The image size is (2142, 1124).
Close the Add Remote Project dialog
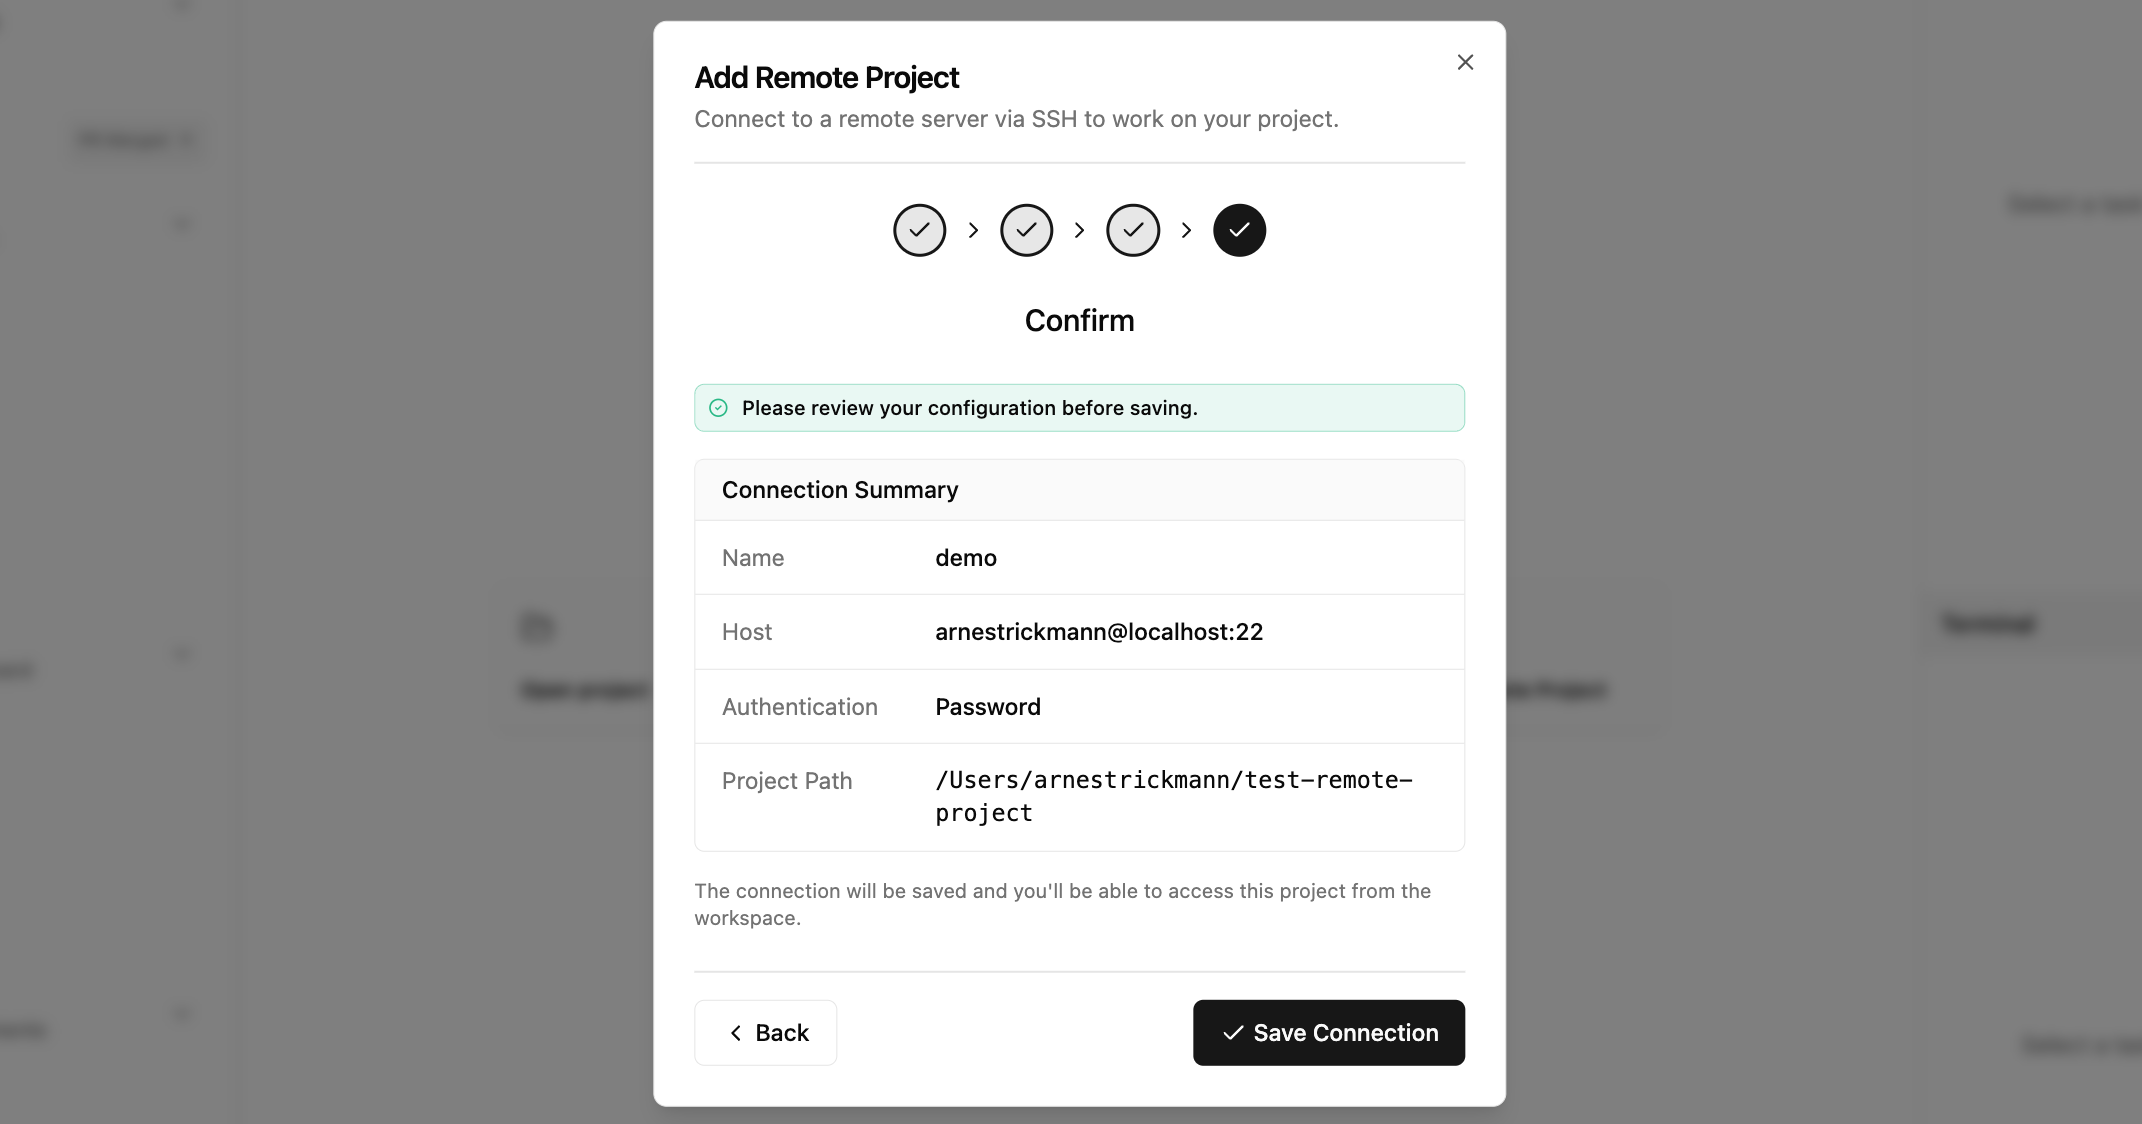(1465, 62)
